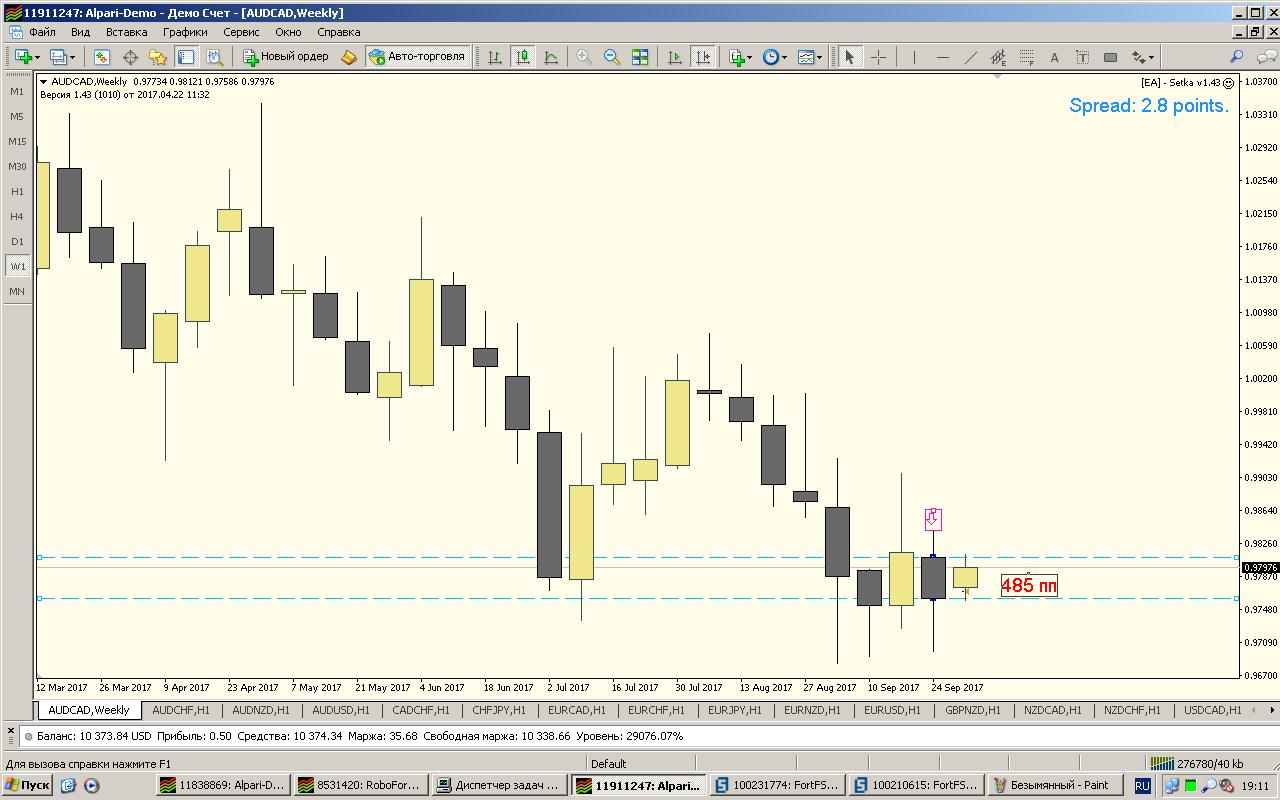Viewport: 1280px width, 800px height.
Task: Open the Navigator folder-star icon
Action: [x=158, y=57]
